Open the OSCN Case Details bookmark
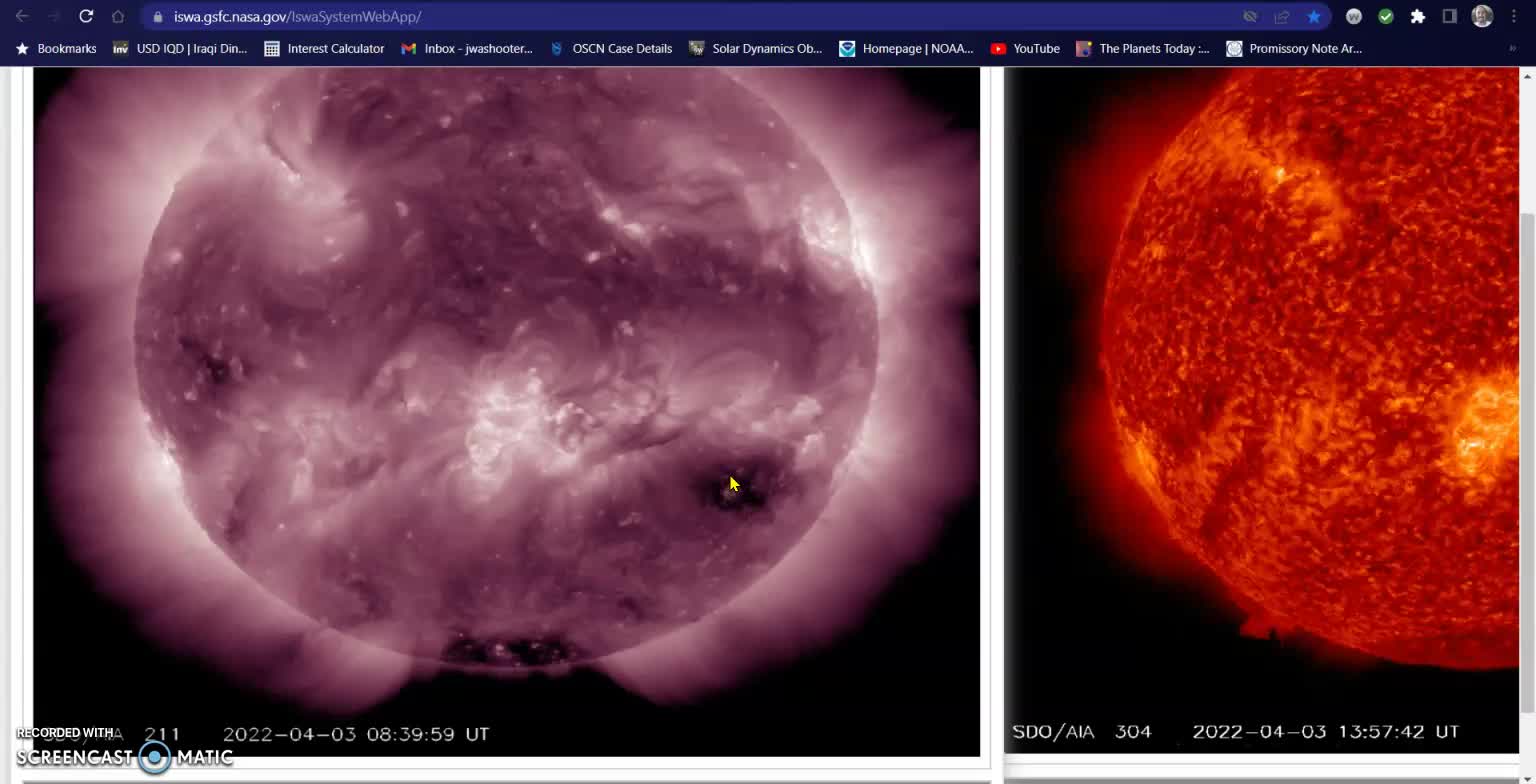The image size is (1536, 784). pyautogui.click(x=611, y=48)
